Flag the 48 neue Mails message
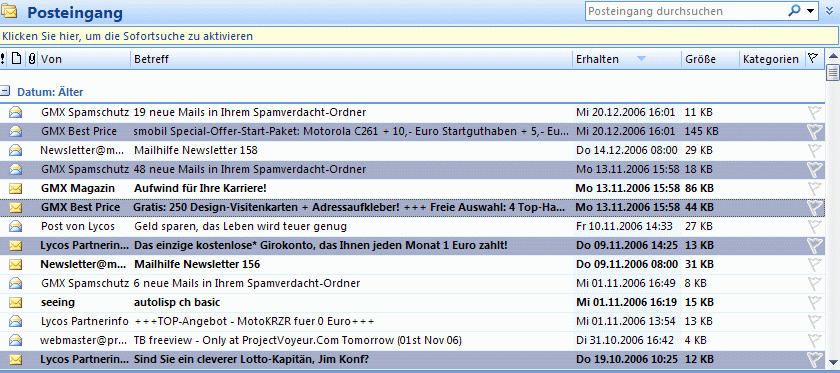Viewport: 840px width, 373px height. click(814, 169)
